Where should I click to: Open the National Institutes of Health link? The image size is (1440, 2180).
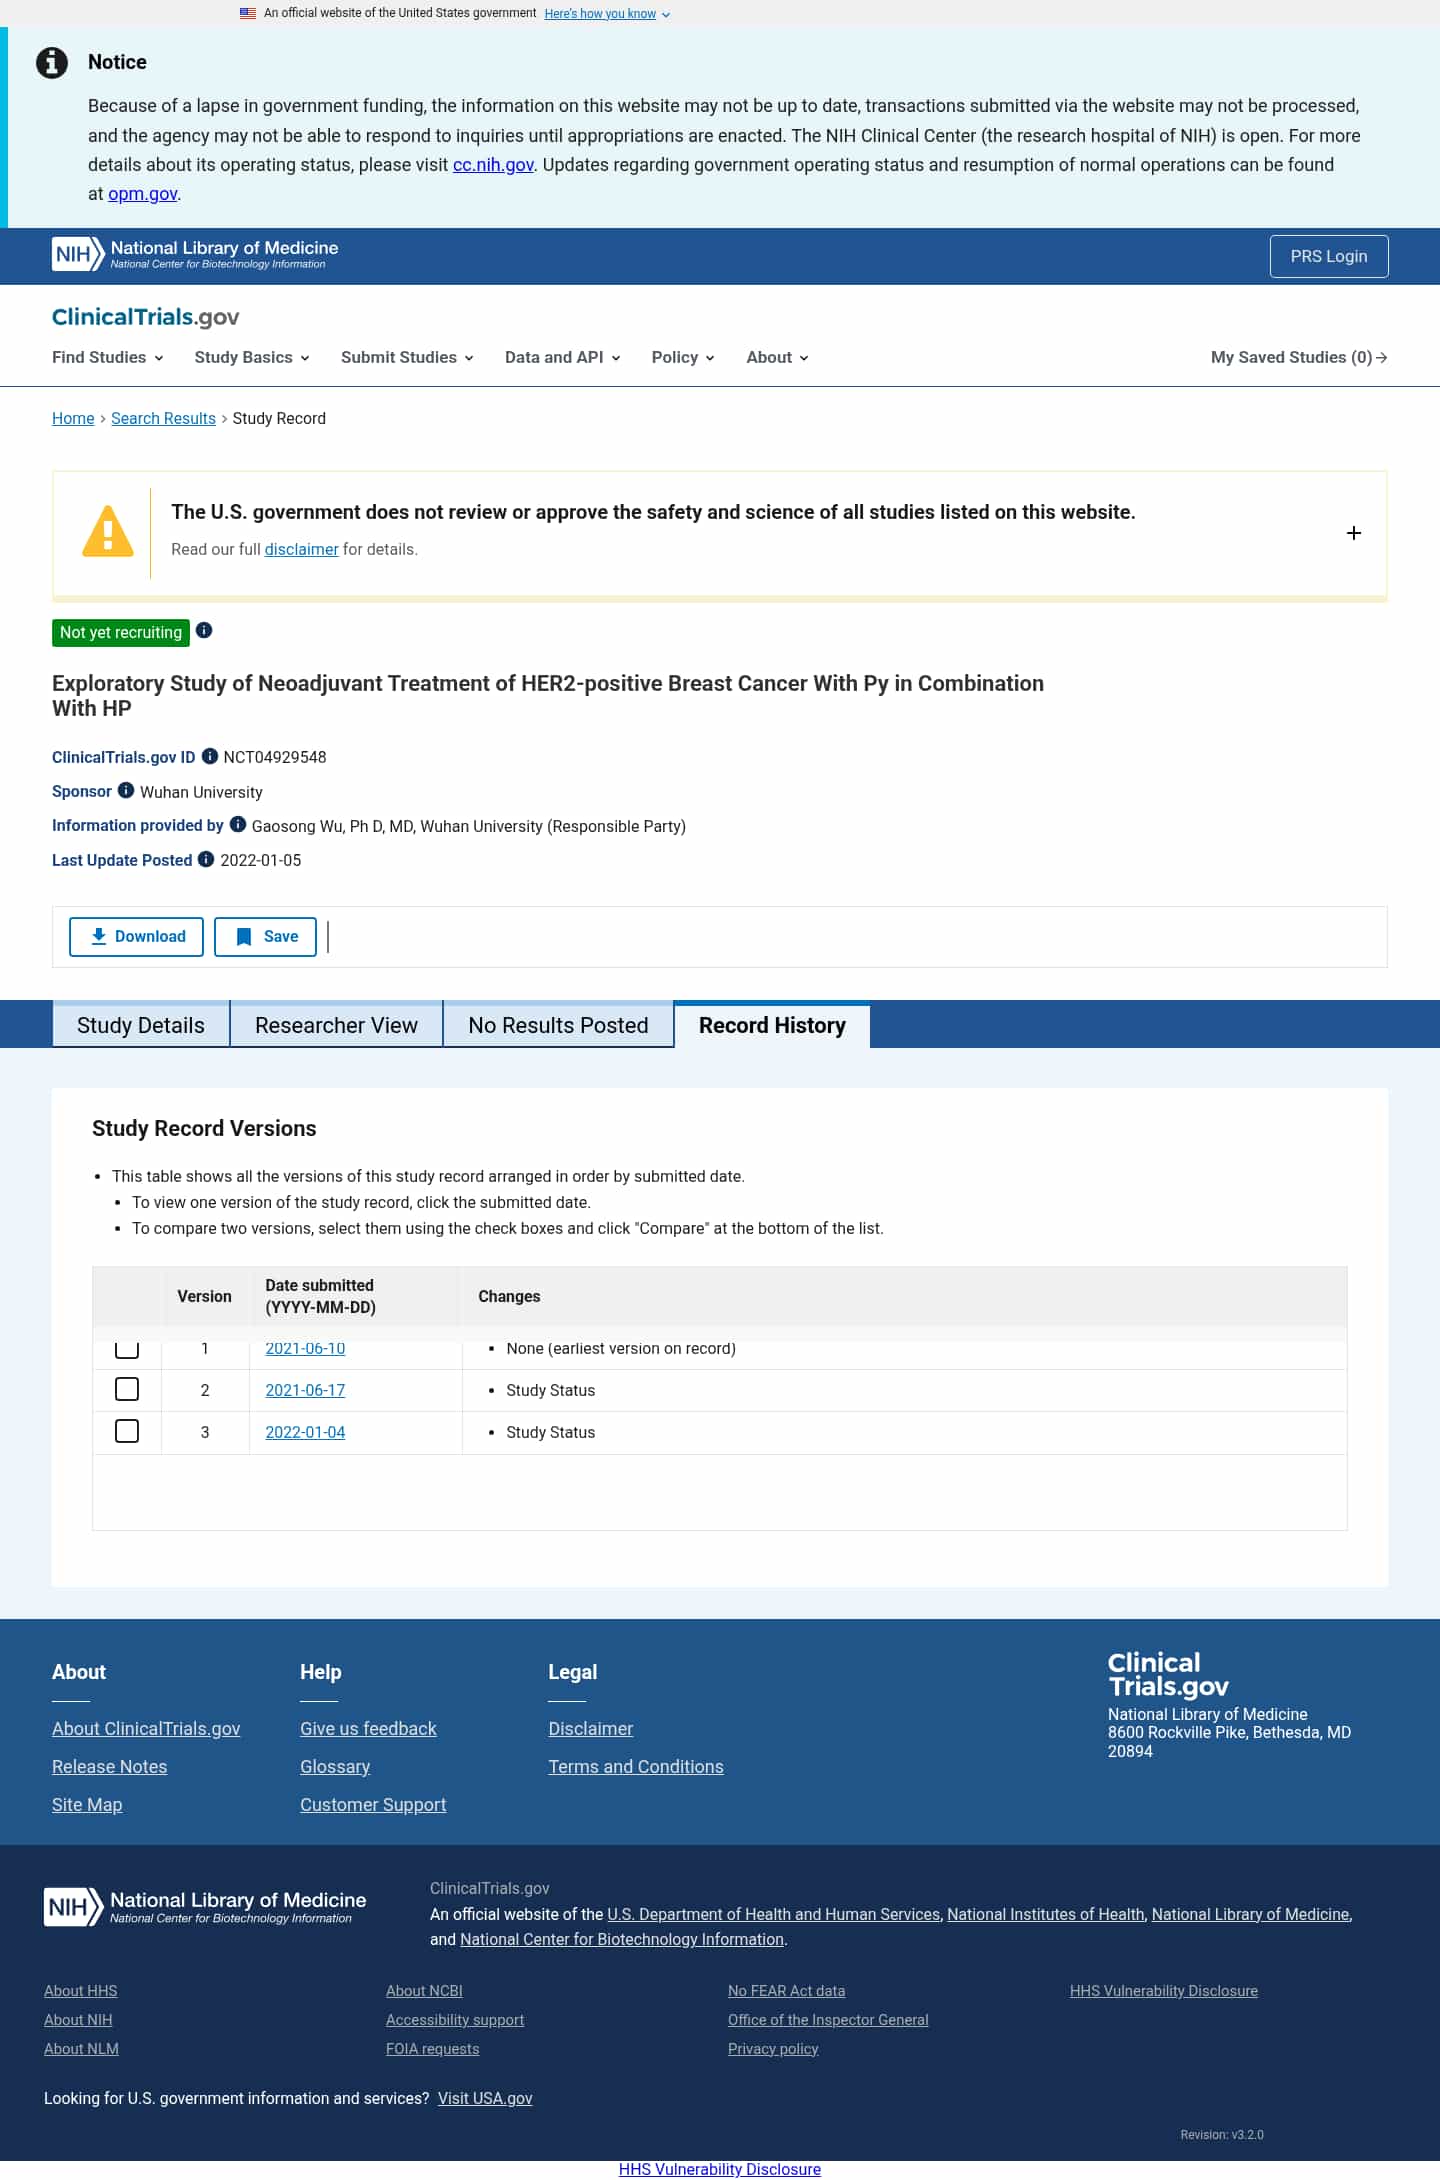1046,1914
